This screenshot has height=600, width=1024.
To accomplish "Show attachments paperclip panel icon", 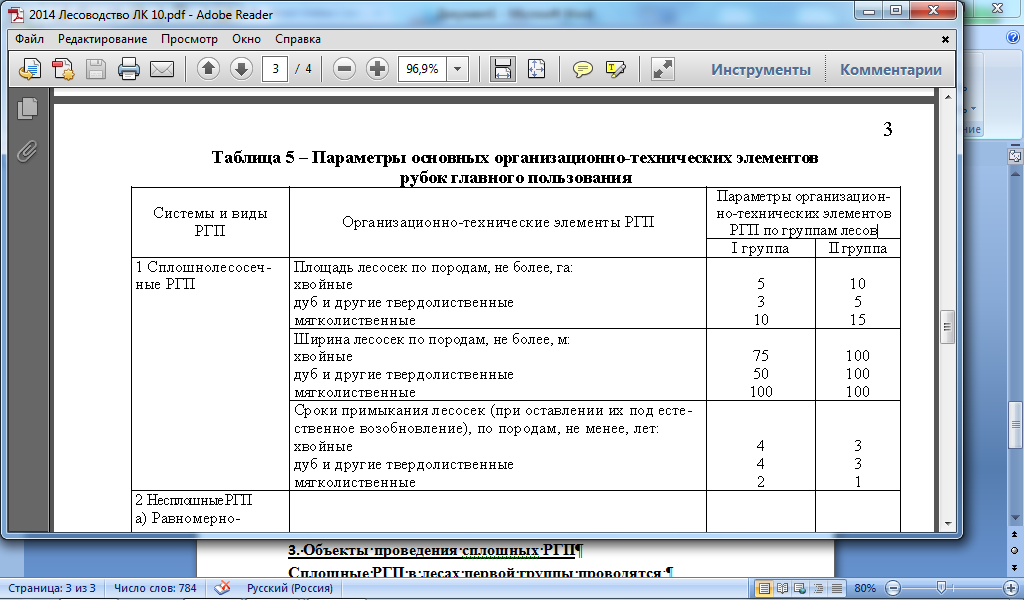I will point(27,151).
